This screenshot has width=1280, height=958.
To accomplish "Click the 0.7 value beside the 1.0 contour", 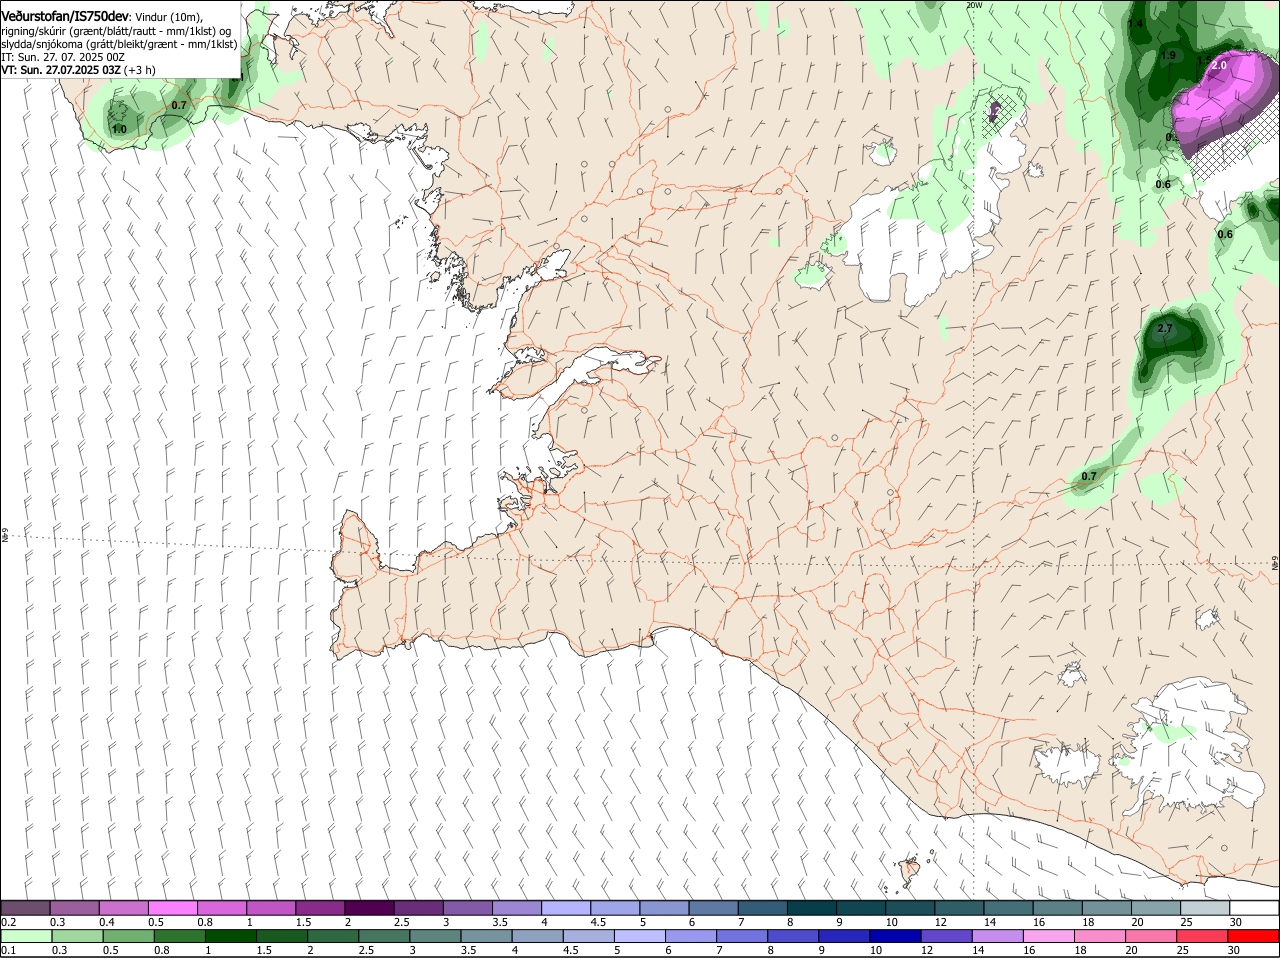I will click(179, 105).
